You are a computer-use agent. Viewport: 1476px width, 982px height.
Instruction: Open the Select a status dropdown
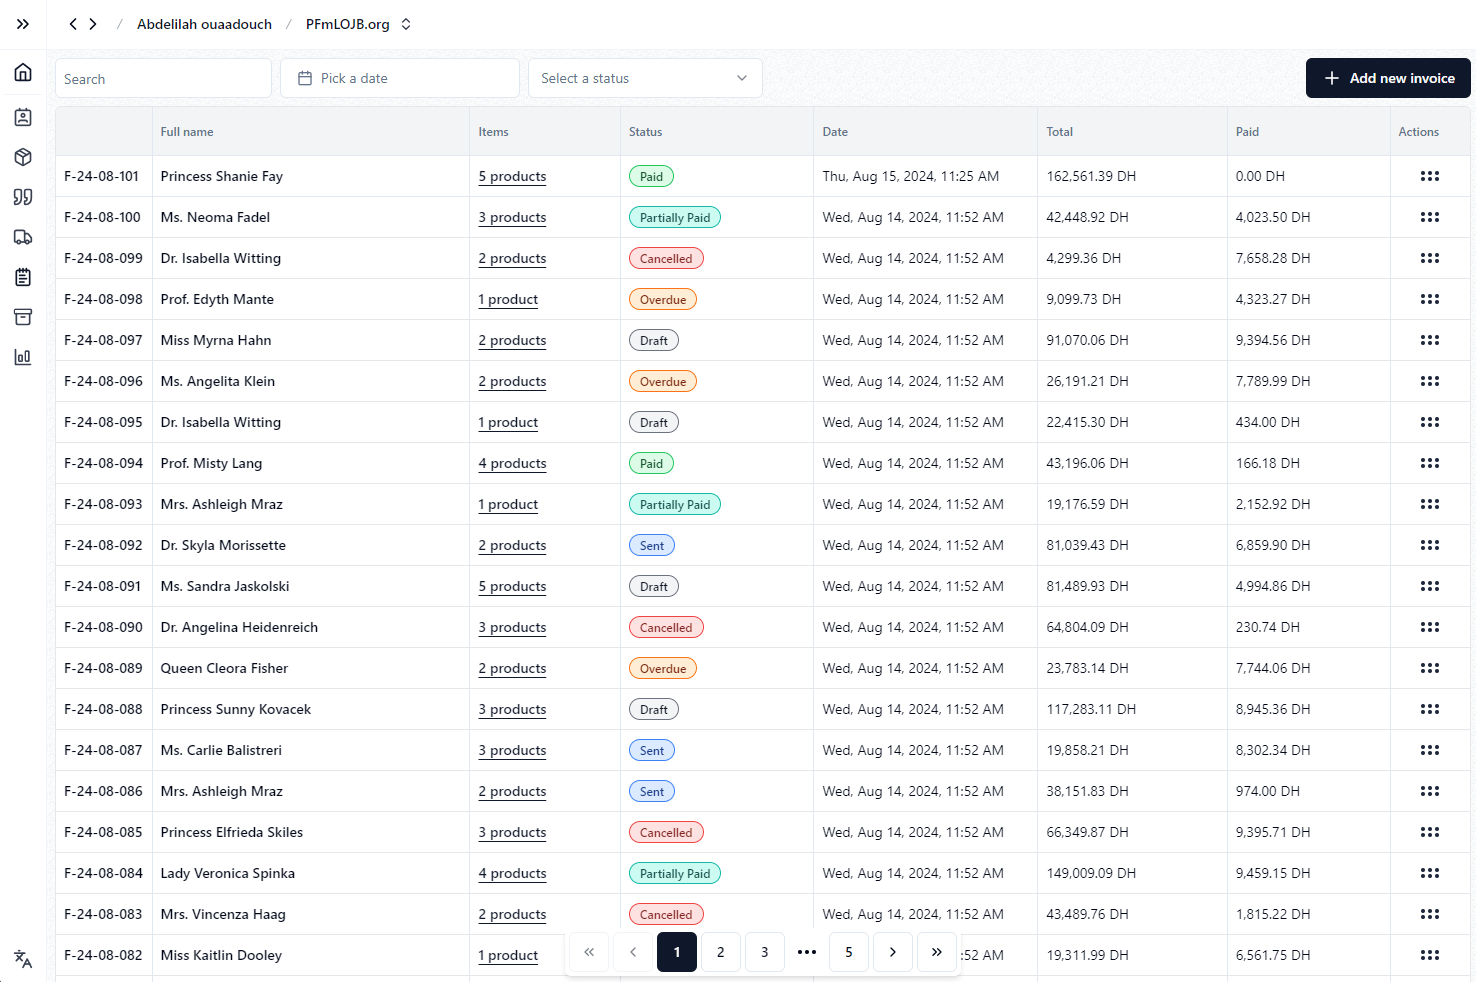[x=645, y=77]
